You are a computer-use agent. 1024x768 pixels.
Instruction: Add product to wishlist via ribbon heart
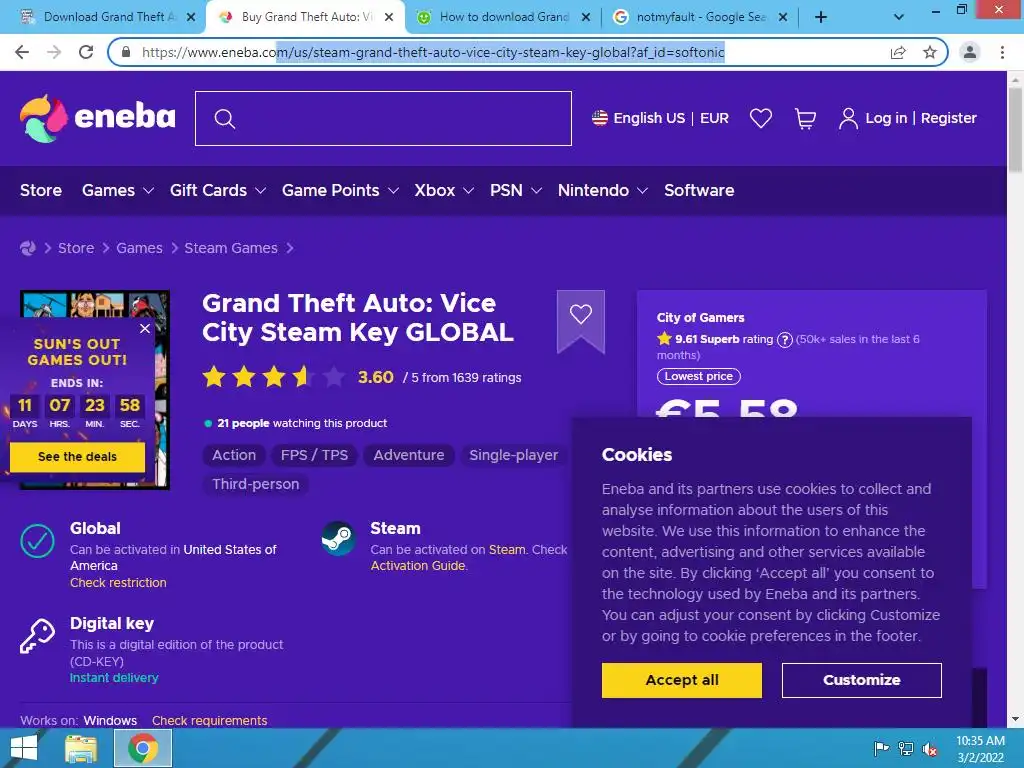point(581,314)
